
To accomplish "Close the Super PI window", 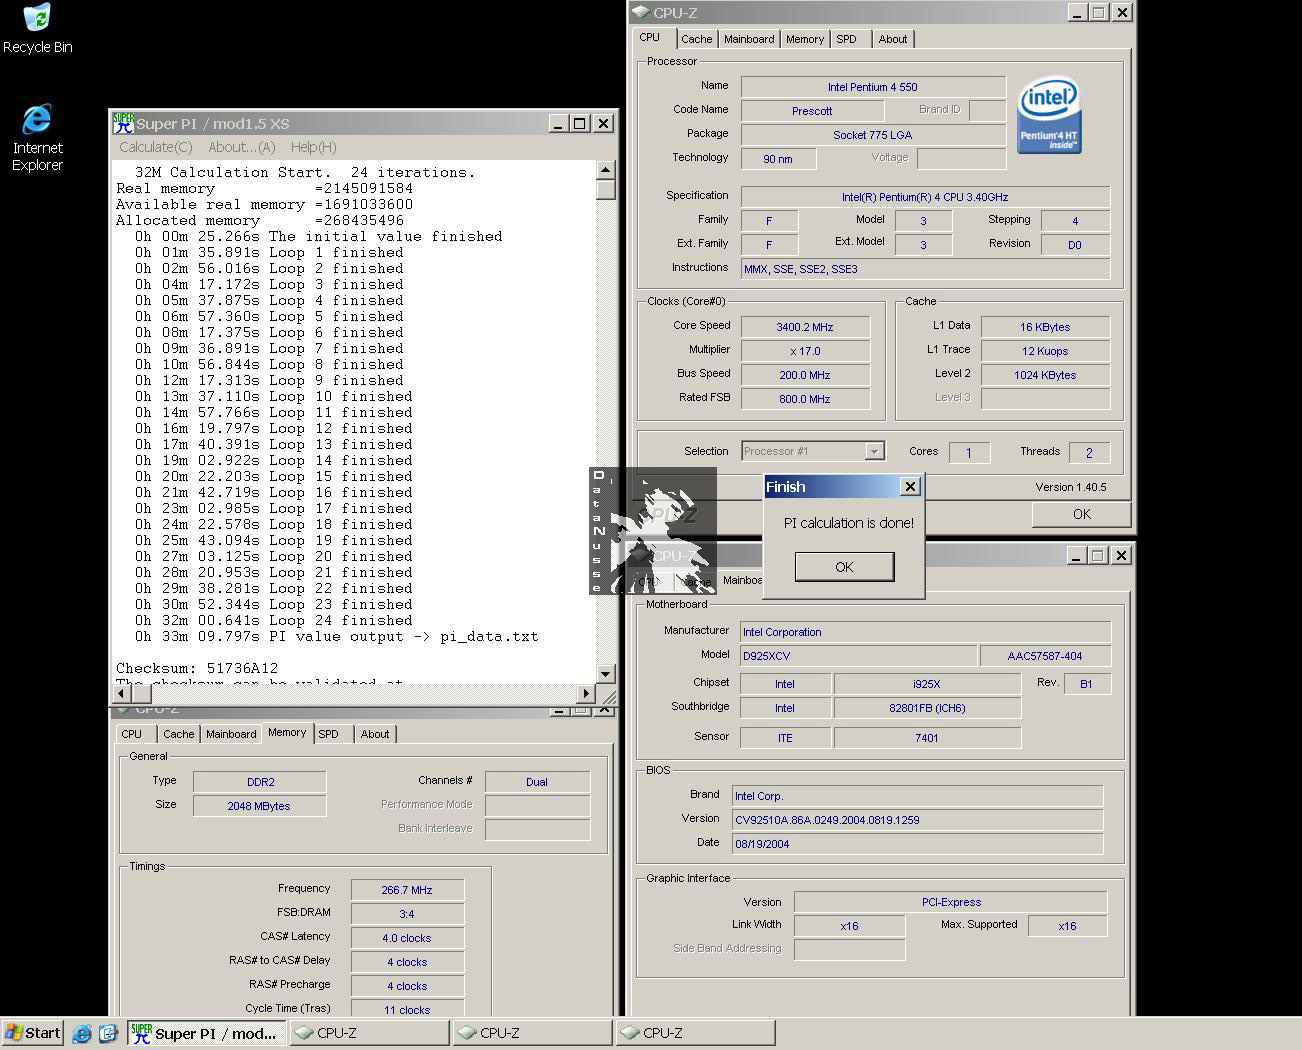I will pos(603,123).
